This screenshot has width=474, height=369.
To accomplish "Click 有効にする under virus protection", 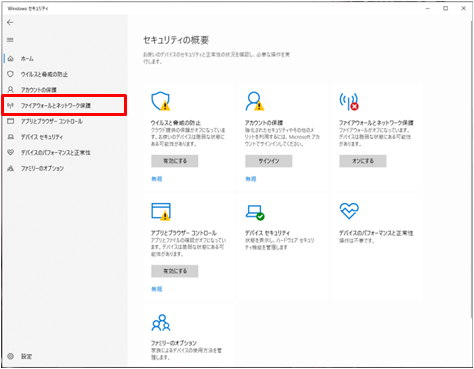I will click(175, 161).
